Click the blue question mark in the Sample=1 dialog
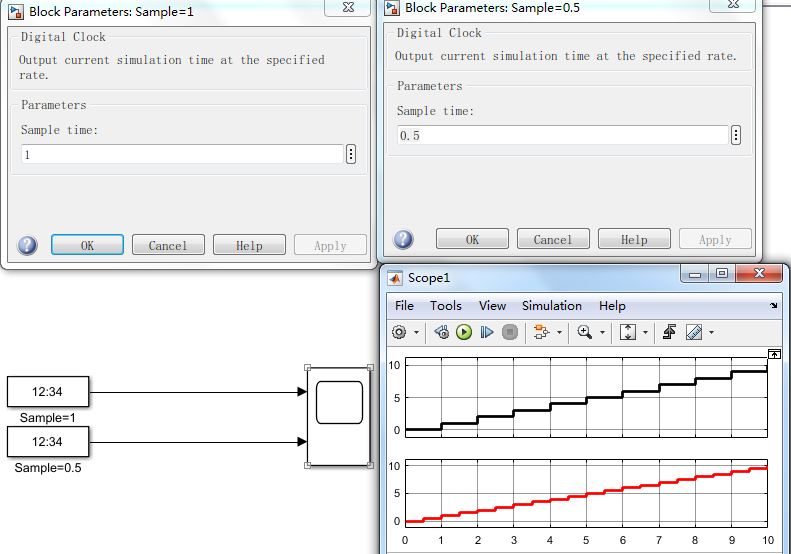 pyautogui.click(x=27, y=245)
